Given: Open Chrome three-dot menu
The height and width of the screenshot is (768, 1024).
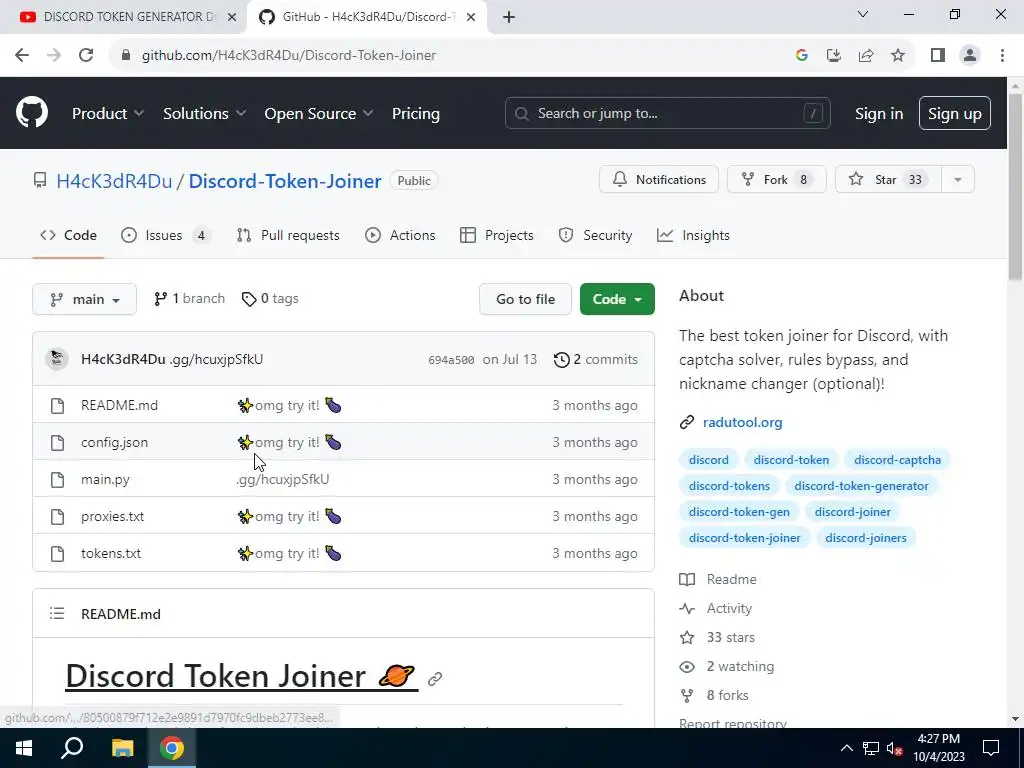Looking at the screenshot, I should pos(1002,56).
